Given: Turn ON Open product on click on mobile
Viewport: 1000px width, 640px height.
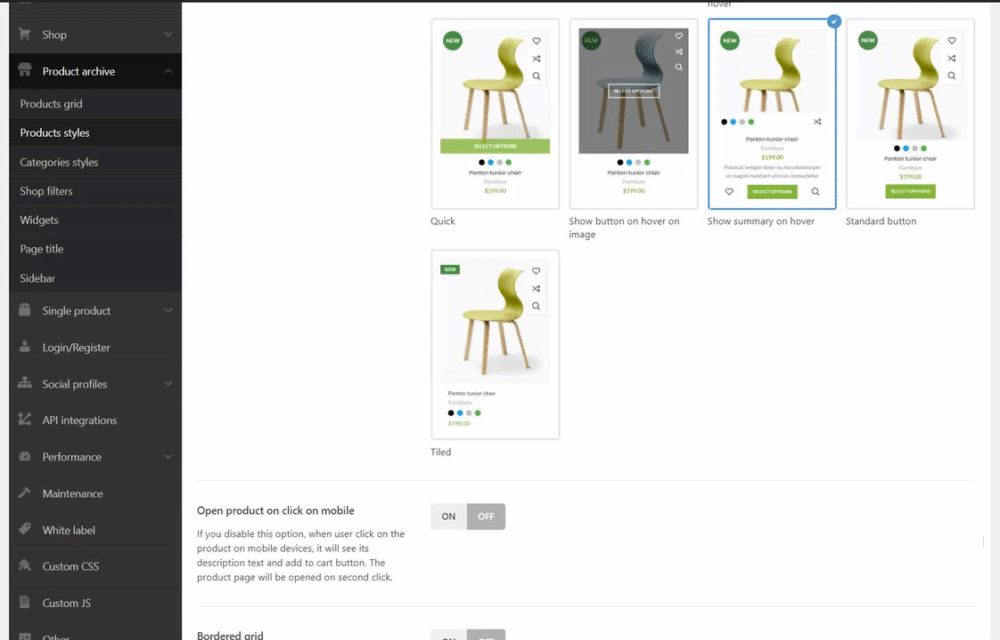Looking at the screenshot, I should [449, 516].
